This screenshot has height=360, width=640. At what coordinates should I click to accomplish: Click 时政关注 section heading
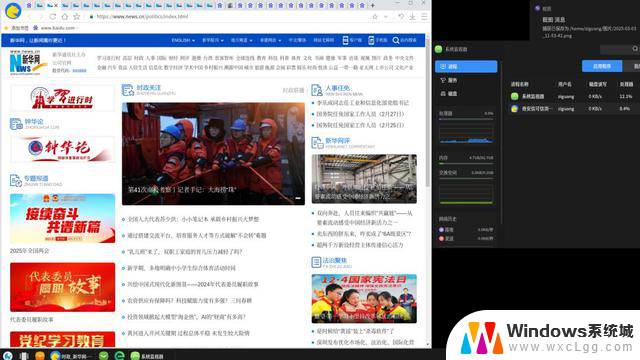(149, 88)
